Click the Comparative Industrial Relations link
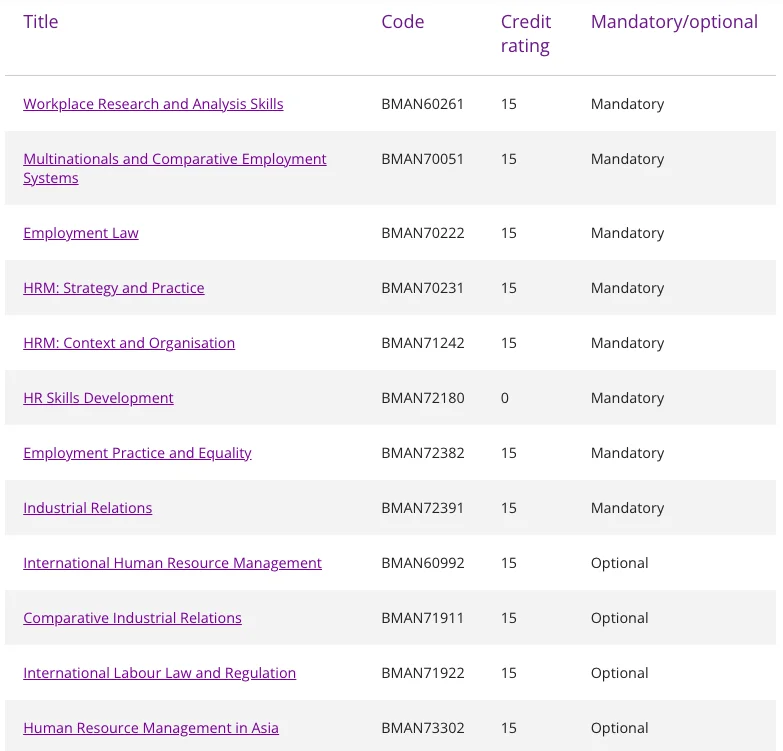The height and width of the screenshot is (751, 783). pyautogui.click(x=132, y=618)
